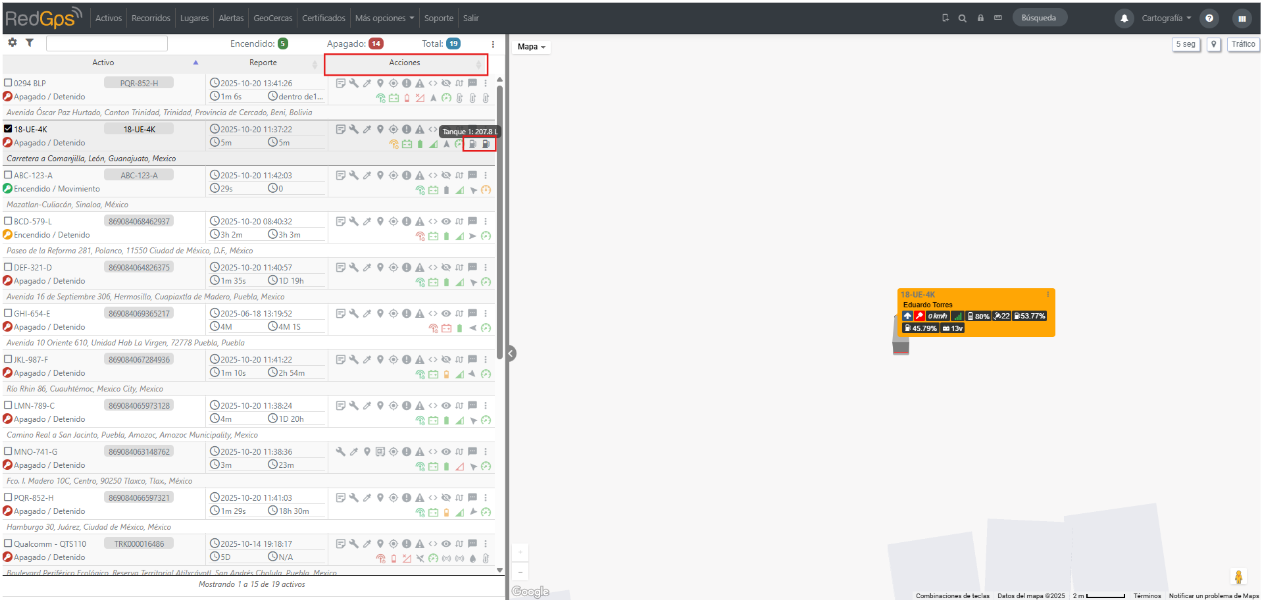Check the ABC-123-A asset checkbox
The width and height of the screenshot is (1267, 602).
8,175
